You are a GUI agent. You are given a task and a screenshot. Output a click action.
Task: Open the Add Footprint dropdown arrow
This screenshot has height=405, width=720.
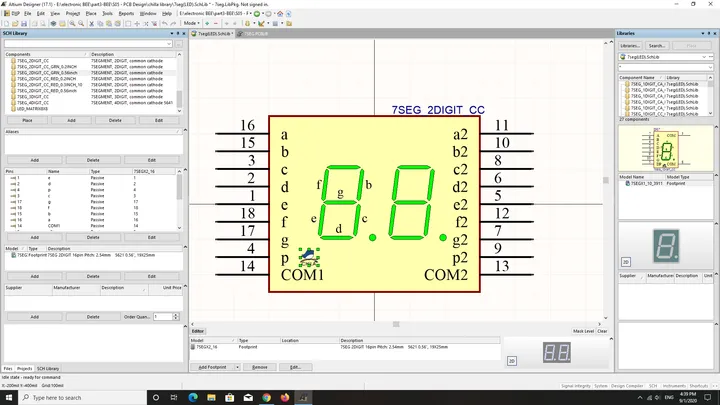(x=237, y=367)
